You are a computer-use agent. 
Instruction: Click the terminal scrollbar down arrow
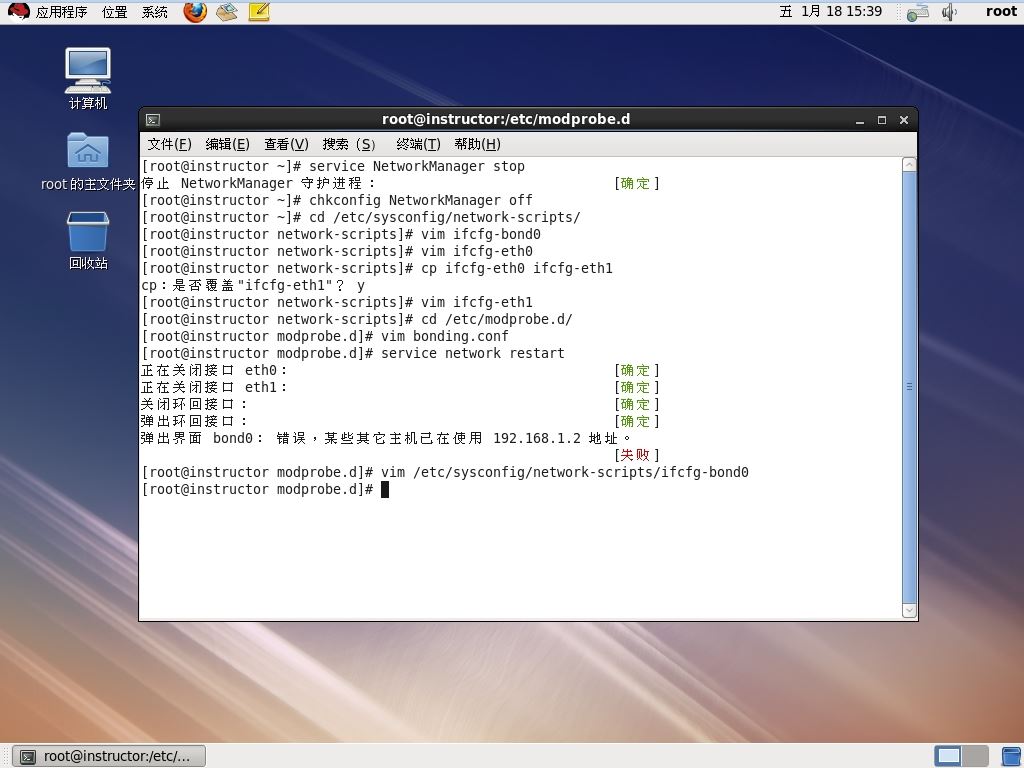(x=909, y=611)
